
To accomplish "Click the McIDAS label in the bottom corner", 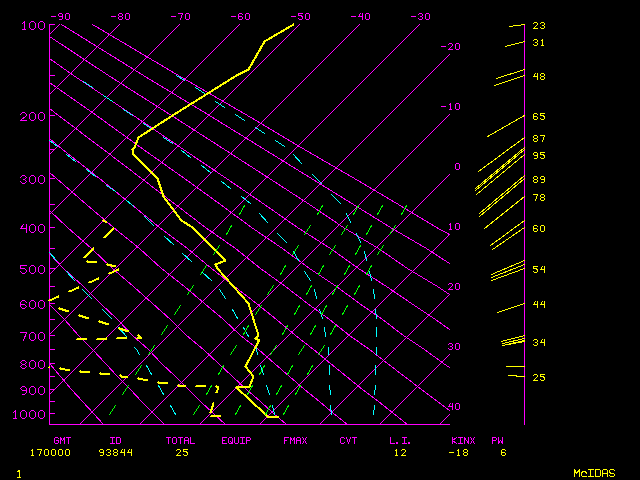I will pyautogui.click(x=594, y=472).
